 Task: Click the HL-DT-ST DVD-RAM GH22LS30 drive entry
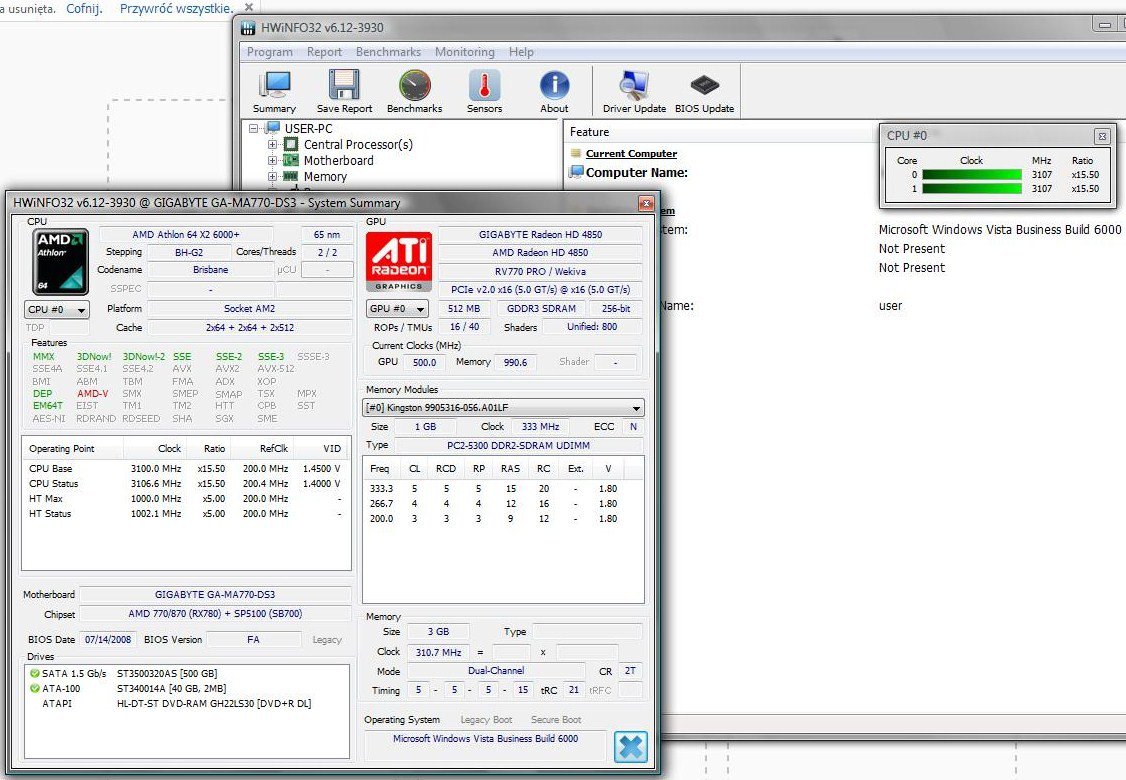pyautogui.click(x=214, y=704)
